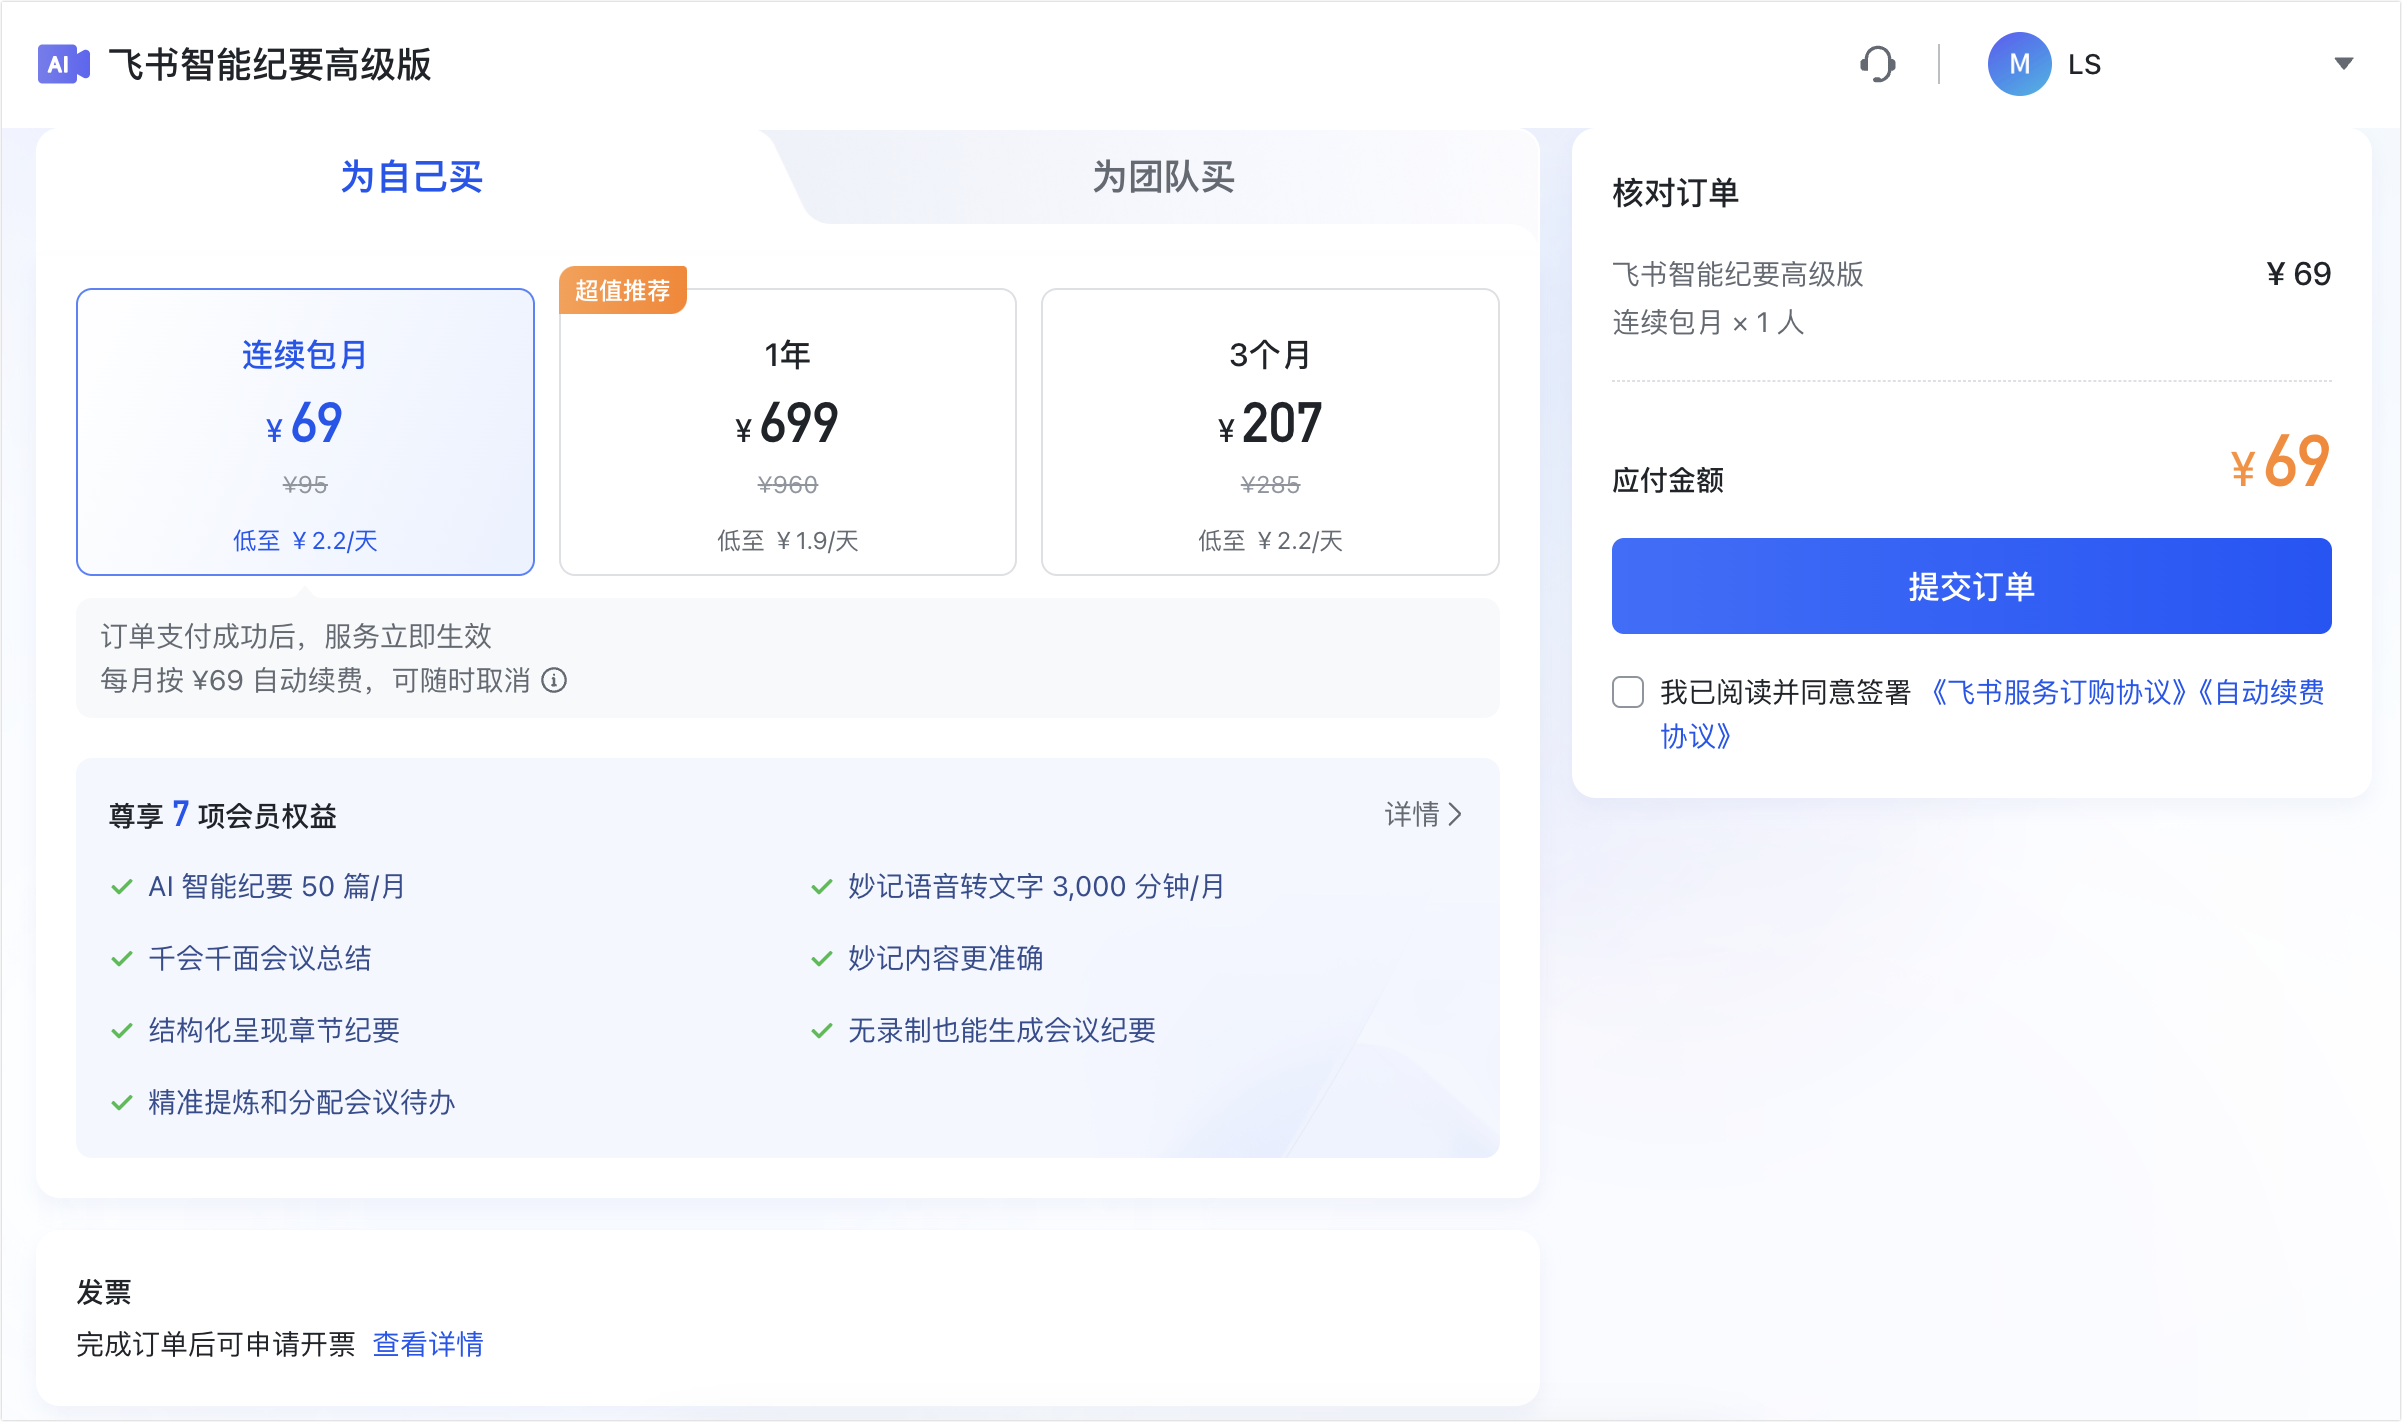Click the 应付金额 label
Image resolution: width=2402 pixels, height=1422 pixels.
click(x=1667, y=481)
